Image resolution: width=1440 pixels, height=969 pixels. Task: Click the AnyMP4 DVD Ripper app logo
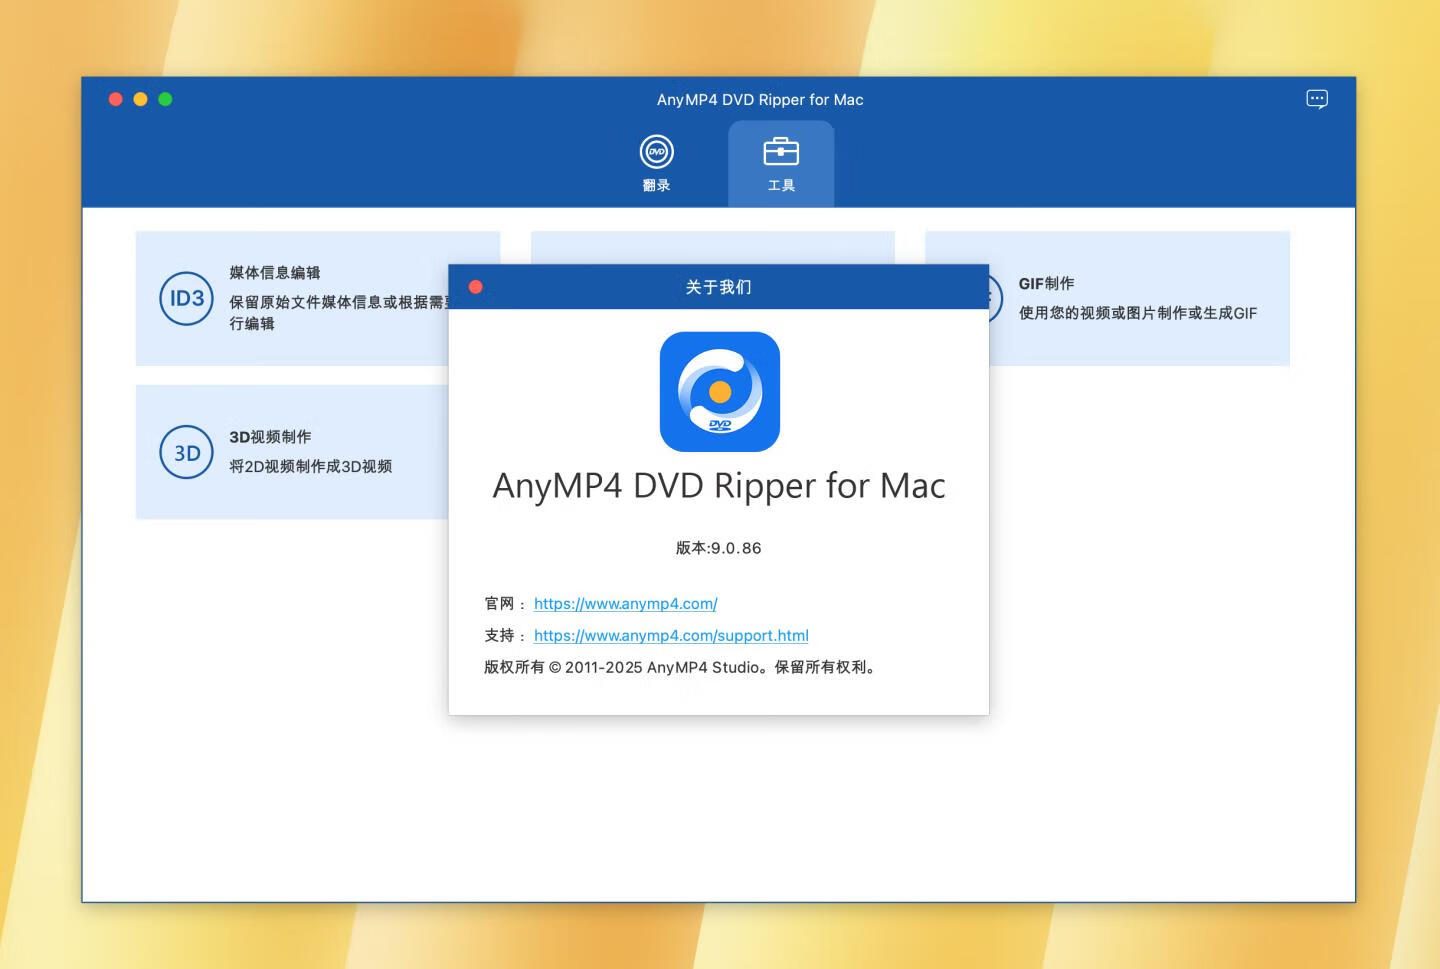click(719, 392)
